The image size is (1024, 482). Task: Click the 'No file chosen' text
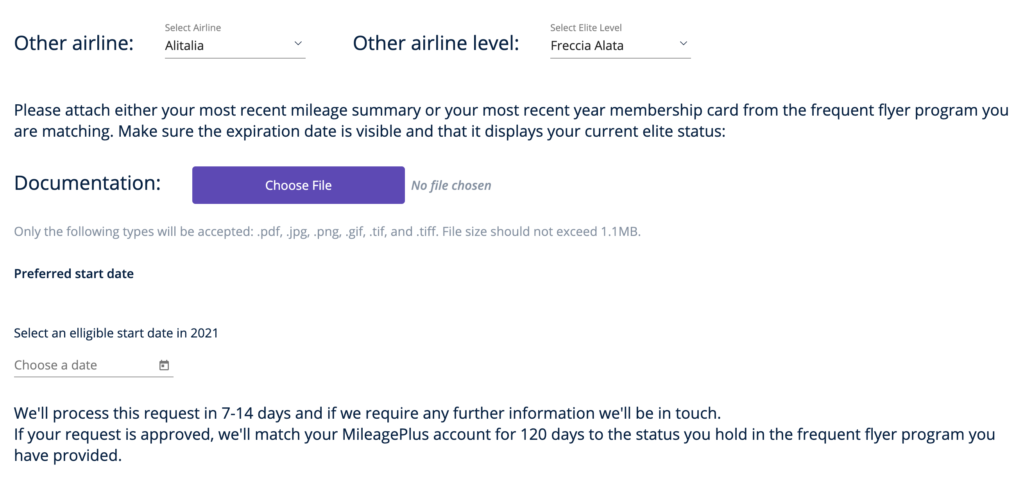point(451,185)
